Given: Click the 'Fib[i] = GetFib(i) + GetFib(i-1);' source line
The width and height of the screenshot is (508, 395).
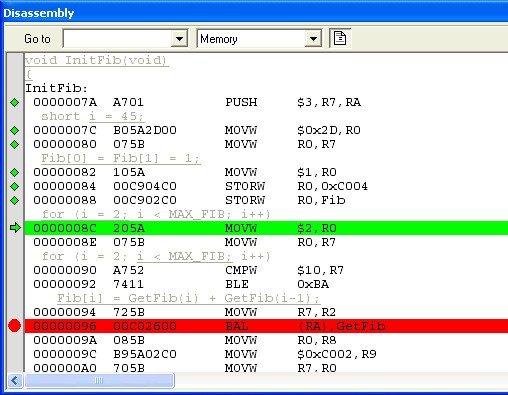Looking at the screenshot, I should 189,298.
